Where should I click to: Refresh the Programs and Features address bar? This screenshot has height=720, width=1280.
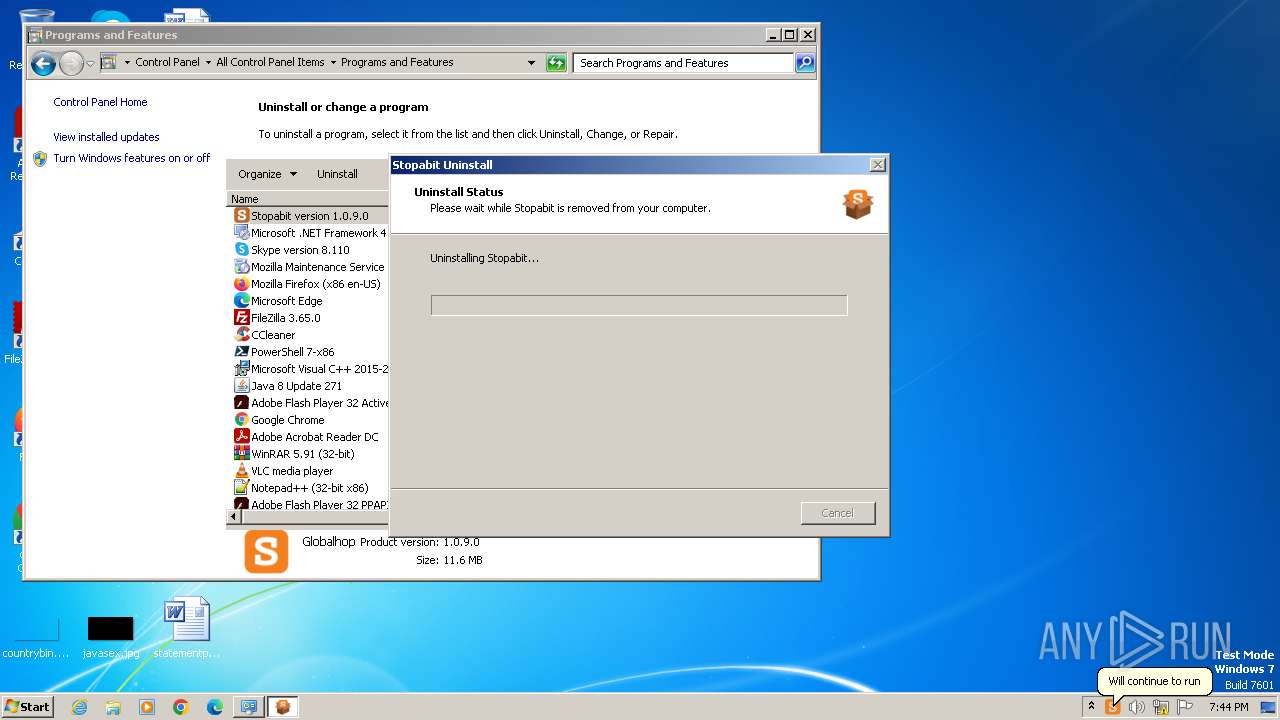(556, 63)
